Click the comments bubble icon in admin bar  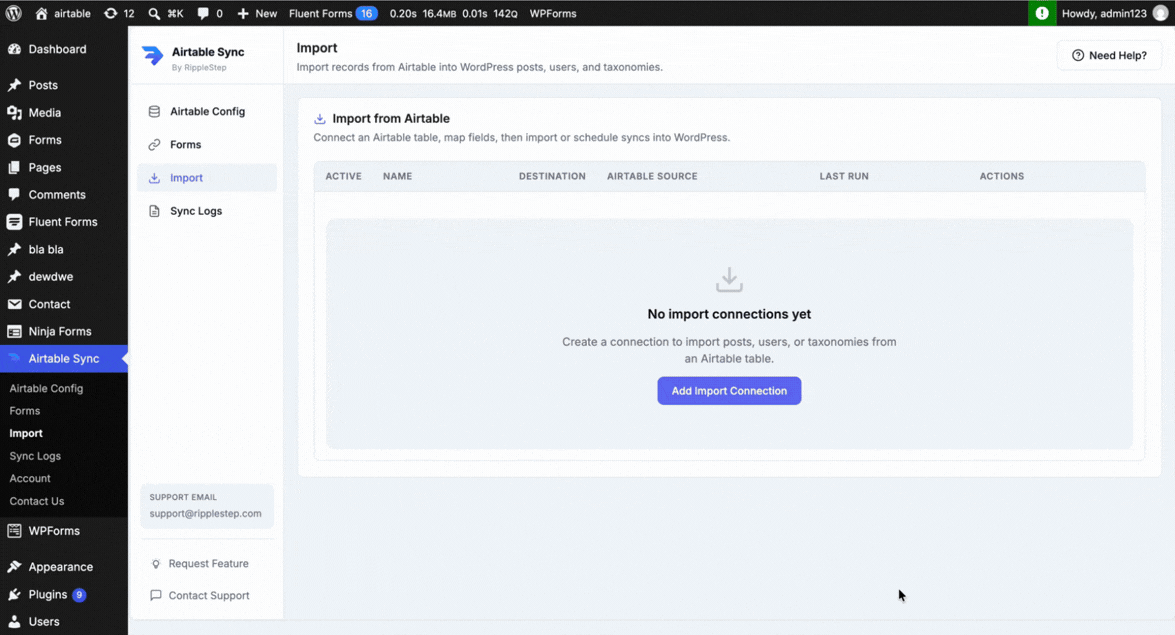pos(203,13)
